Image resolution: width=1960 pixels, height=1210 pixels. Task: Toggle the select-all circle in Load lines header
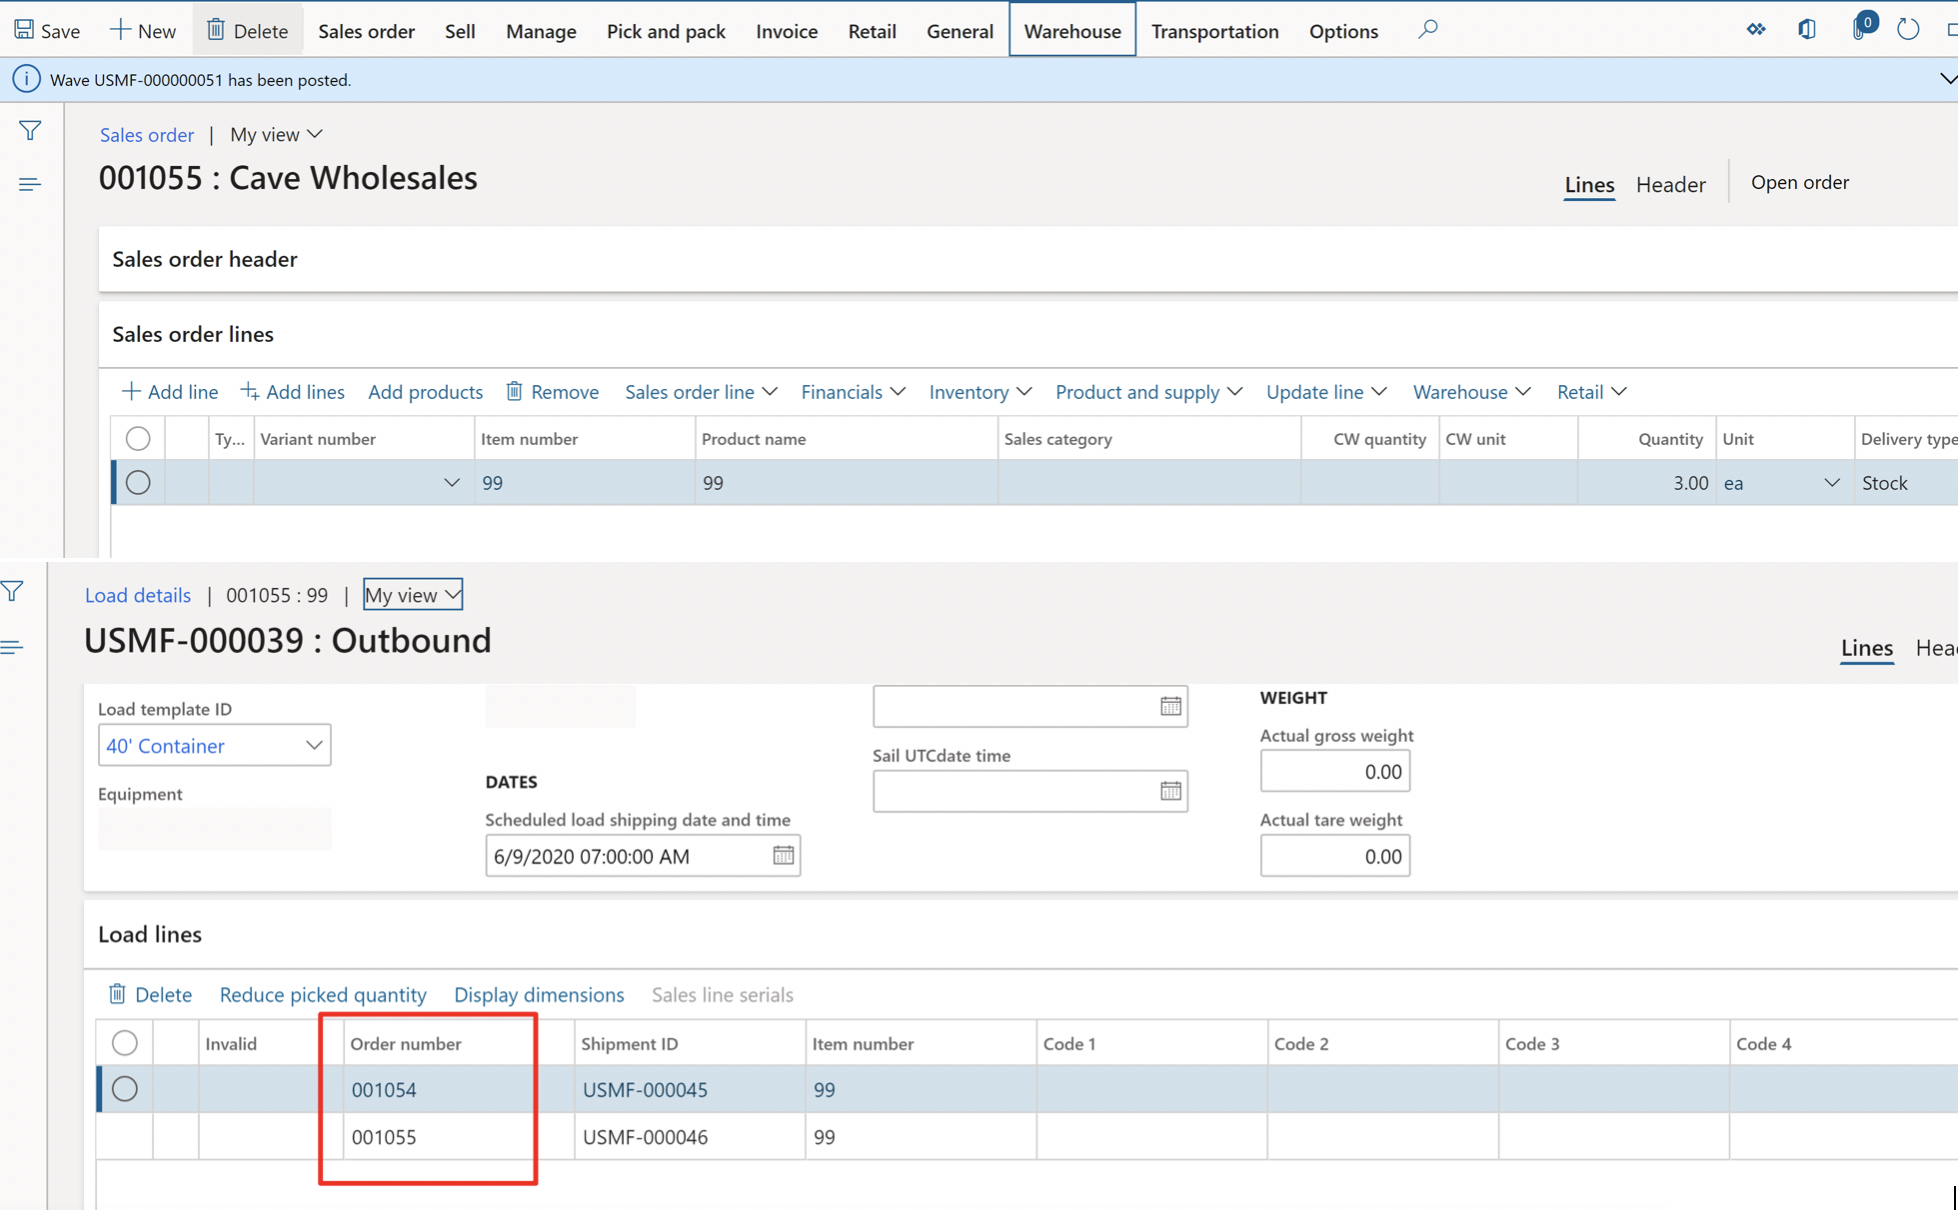click(124, 1042)
